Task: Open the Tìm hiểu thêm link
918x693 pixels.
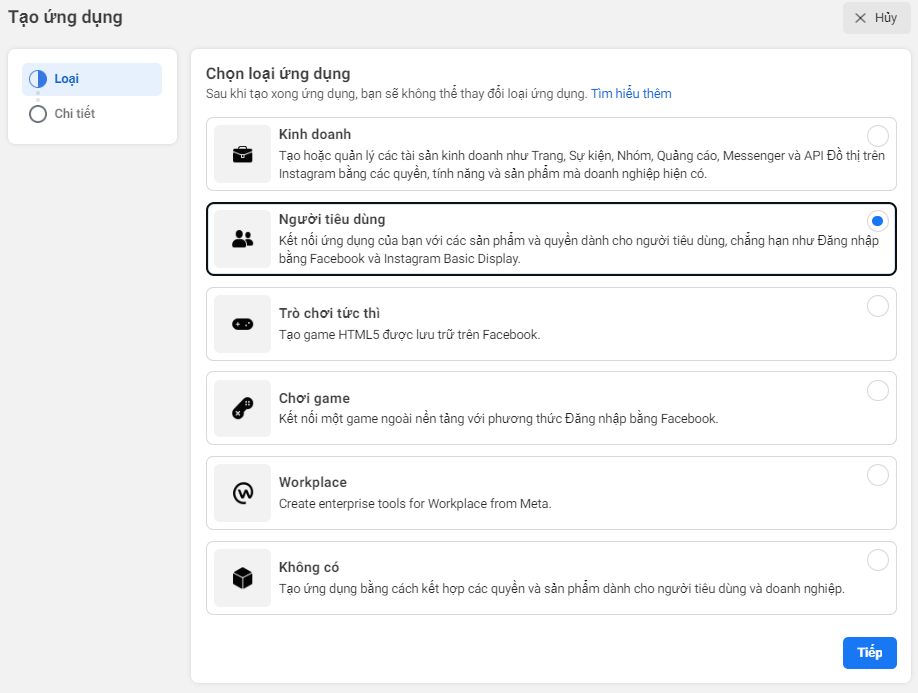Action: tap(631, 94)
